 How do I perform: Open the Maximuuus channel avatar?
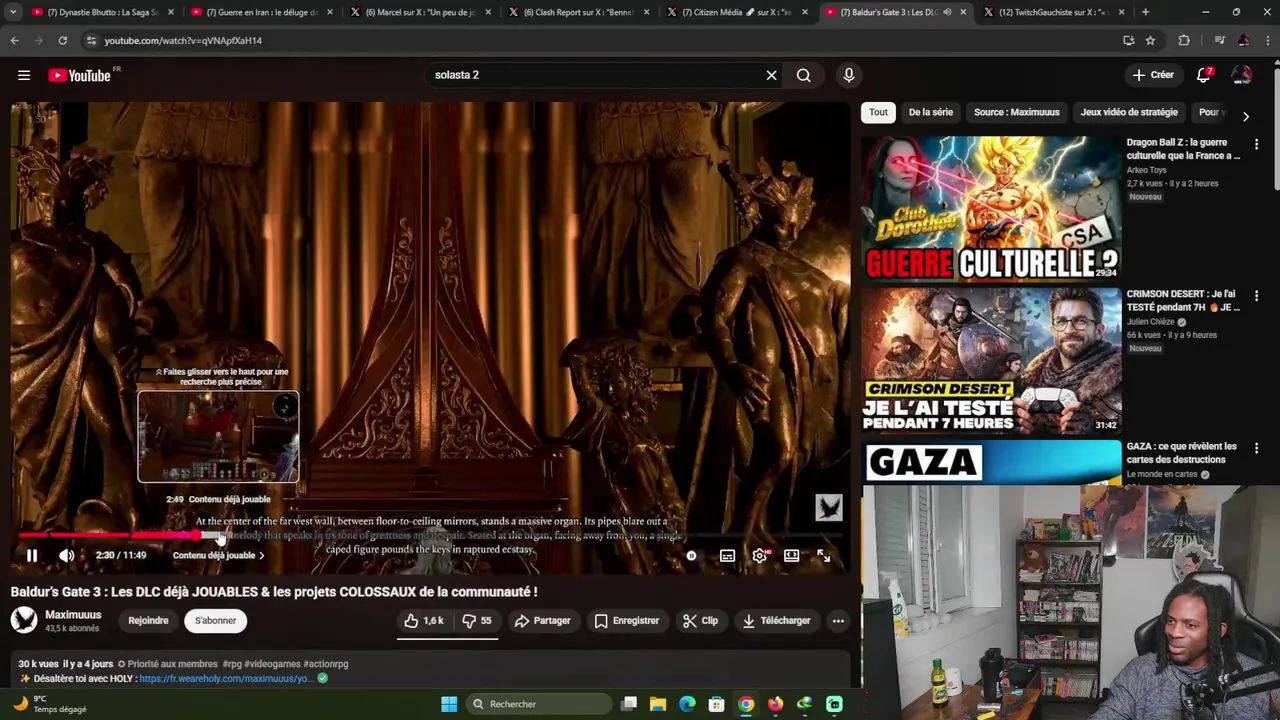click(x=24, y=621)
